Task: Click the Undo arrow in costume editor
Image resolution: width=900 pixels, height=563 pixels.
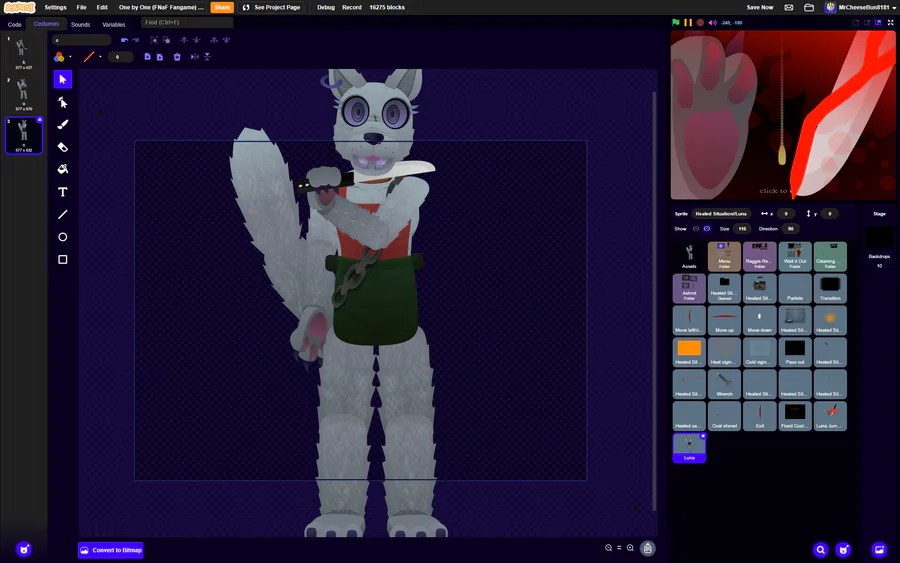Action: pyautogui.click(x=124, y=40)
